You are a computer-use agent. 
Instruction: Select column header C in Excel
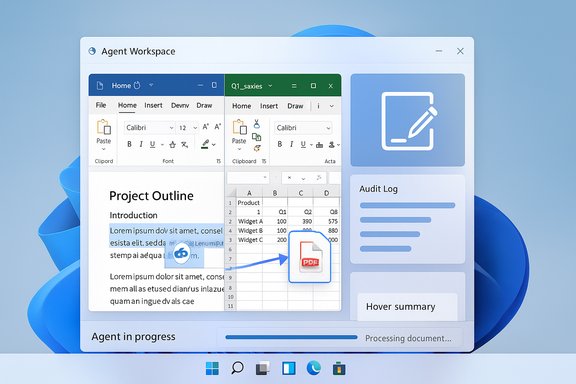[x=300, y=193]
